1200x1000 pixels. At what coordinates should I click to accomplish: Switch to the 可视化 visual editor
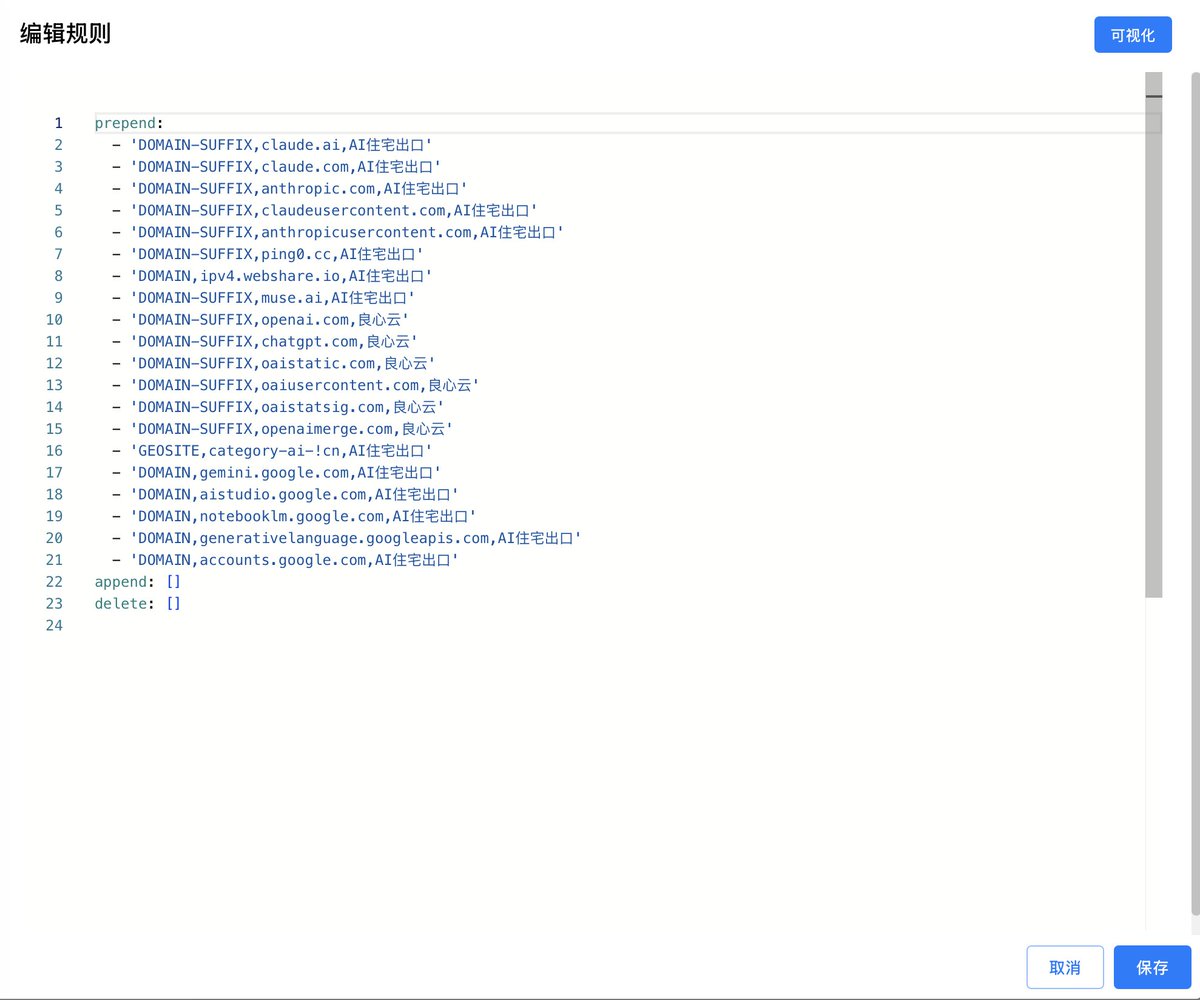pyautogui.click(x=1133, y=35)
